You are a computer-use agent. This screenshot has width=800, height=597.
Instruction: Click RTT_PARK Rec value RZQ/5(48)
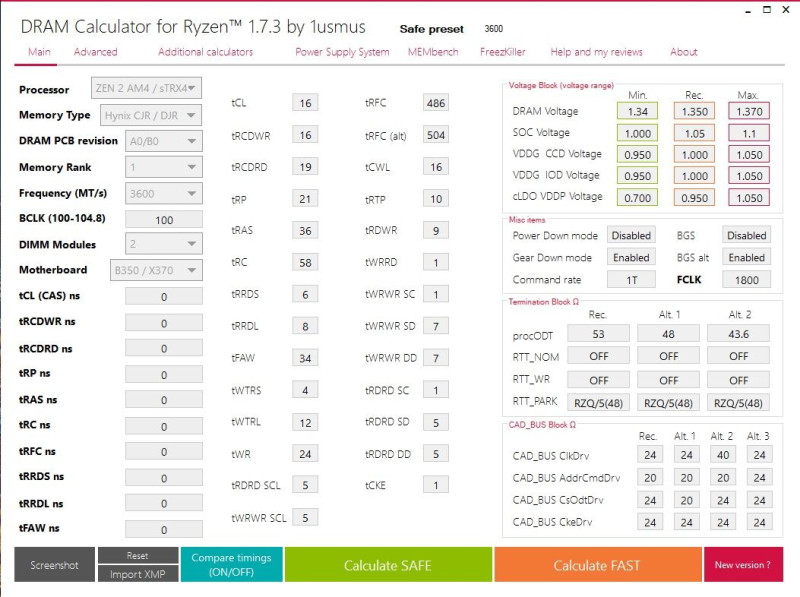coord(598,403)
